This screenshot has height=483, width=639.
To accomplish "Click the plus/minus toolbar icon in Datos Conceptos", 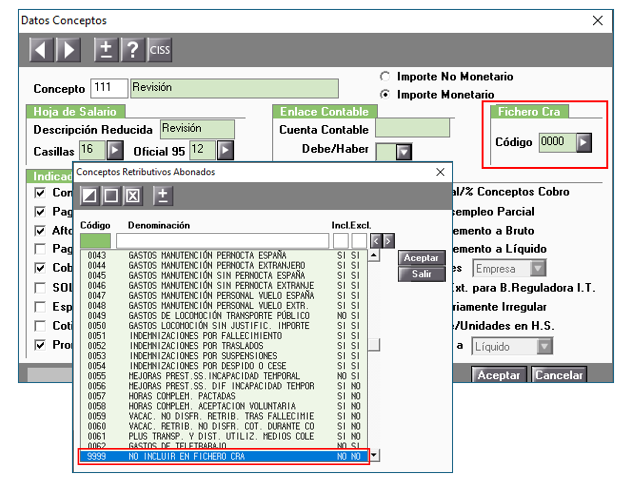I will click(106, 49).
